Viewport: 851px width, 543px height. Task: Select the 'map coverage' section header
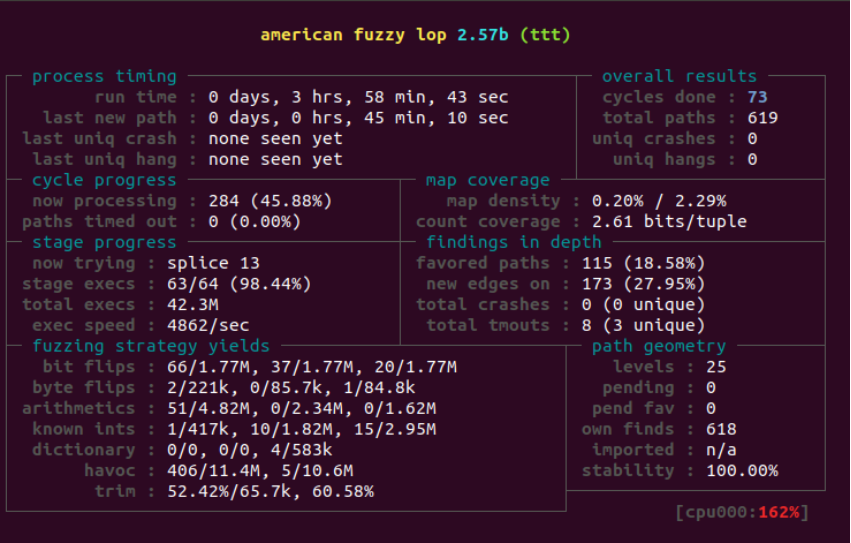tap(487, 180)
